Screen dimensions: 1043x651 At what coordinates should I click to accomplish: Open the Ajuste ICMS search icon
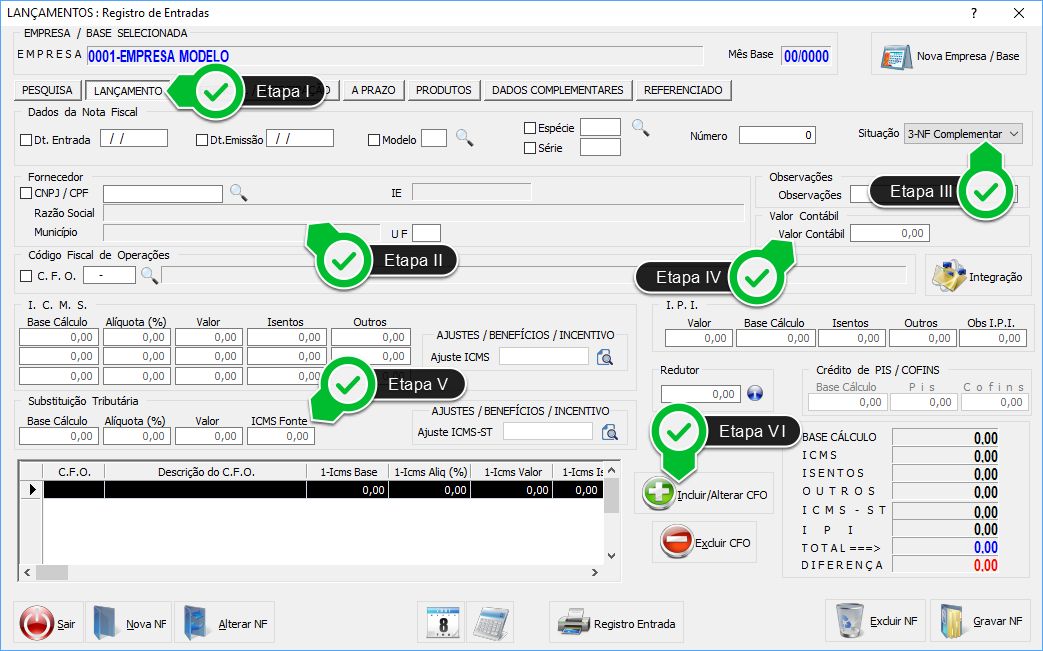coord(605,357)
